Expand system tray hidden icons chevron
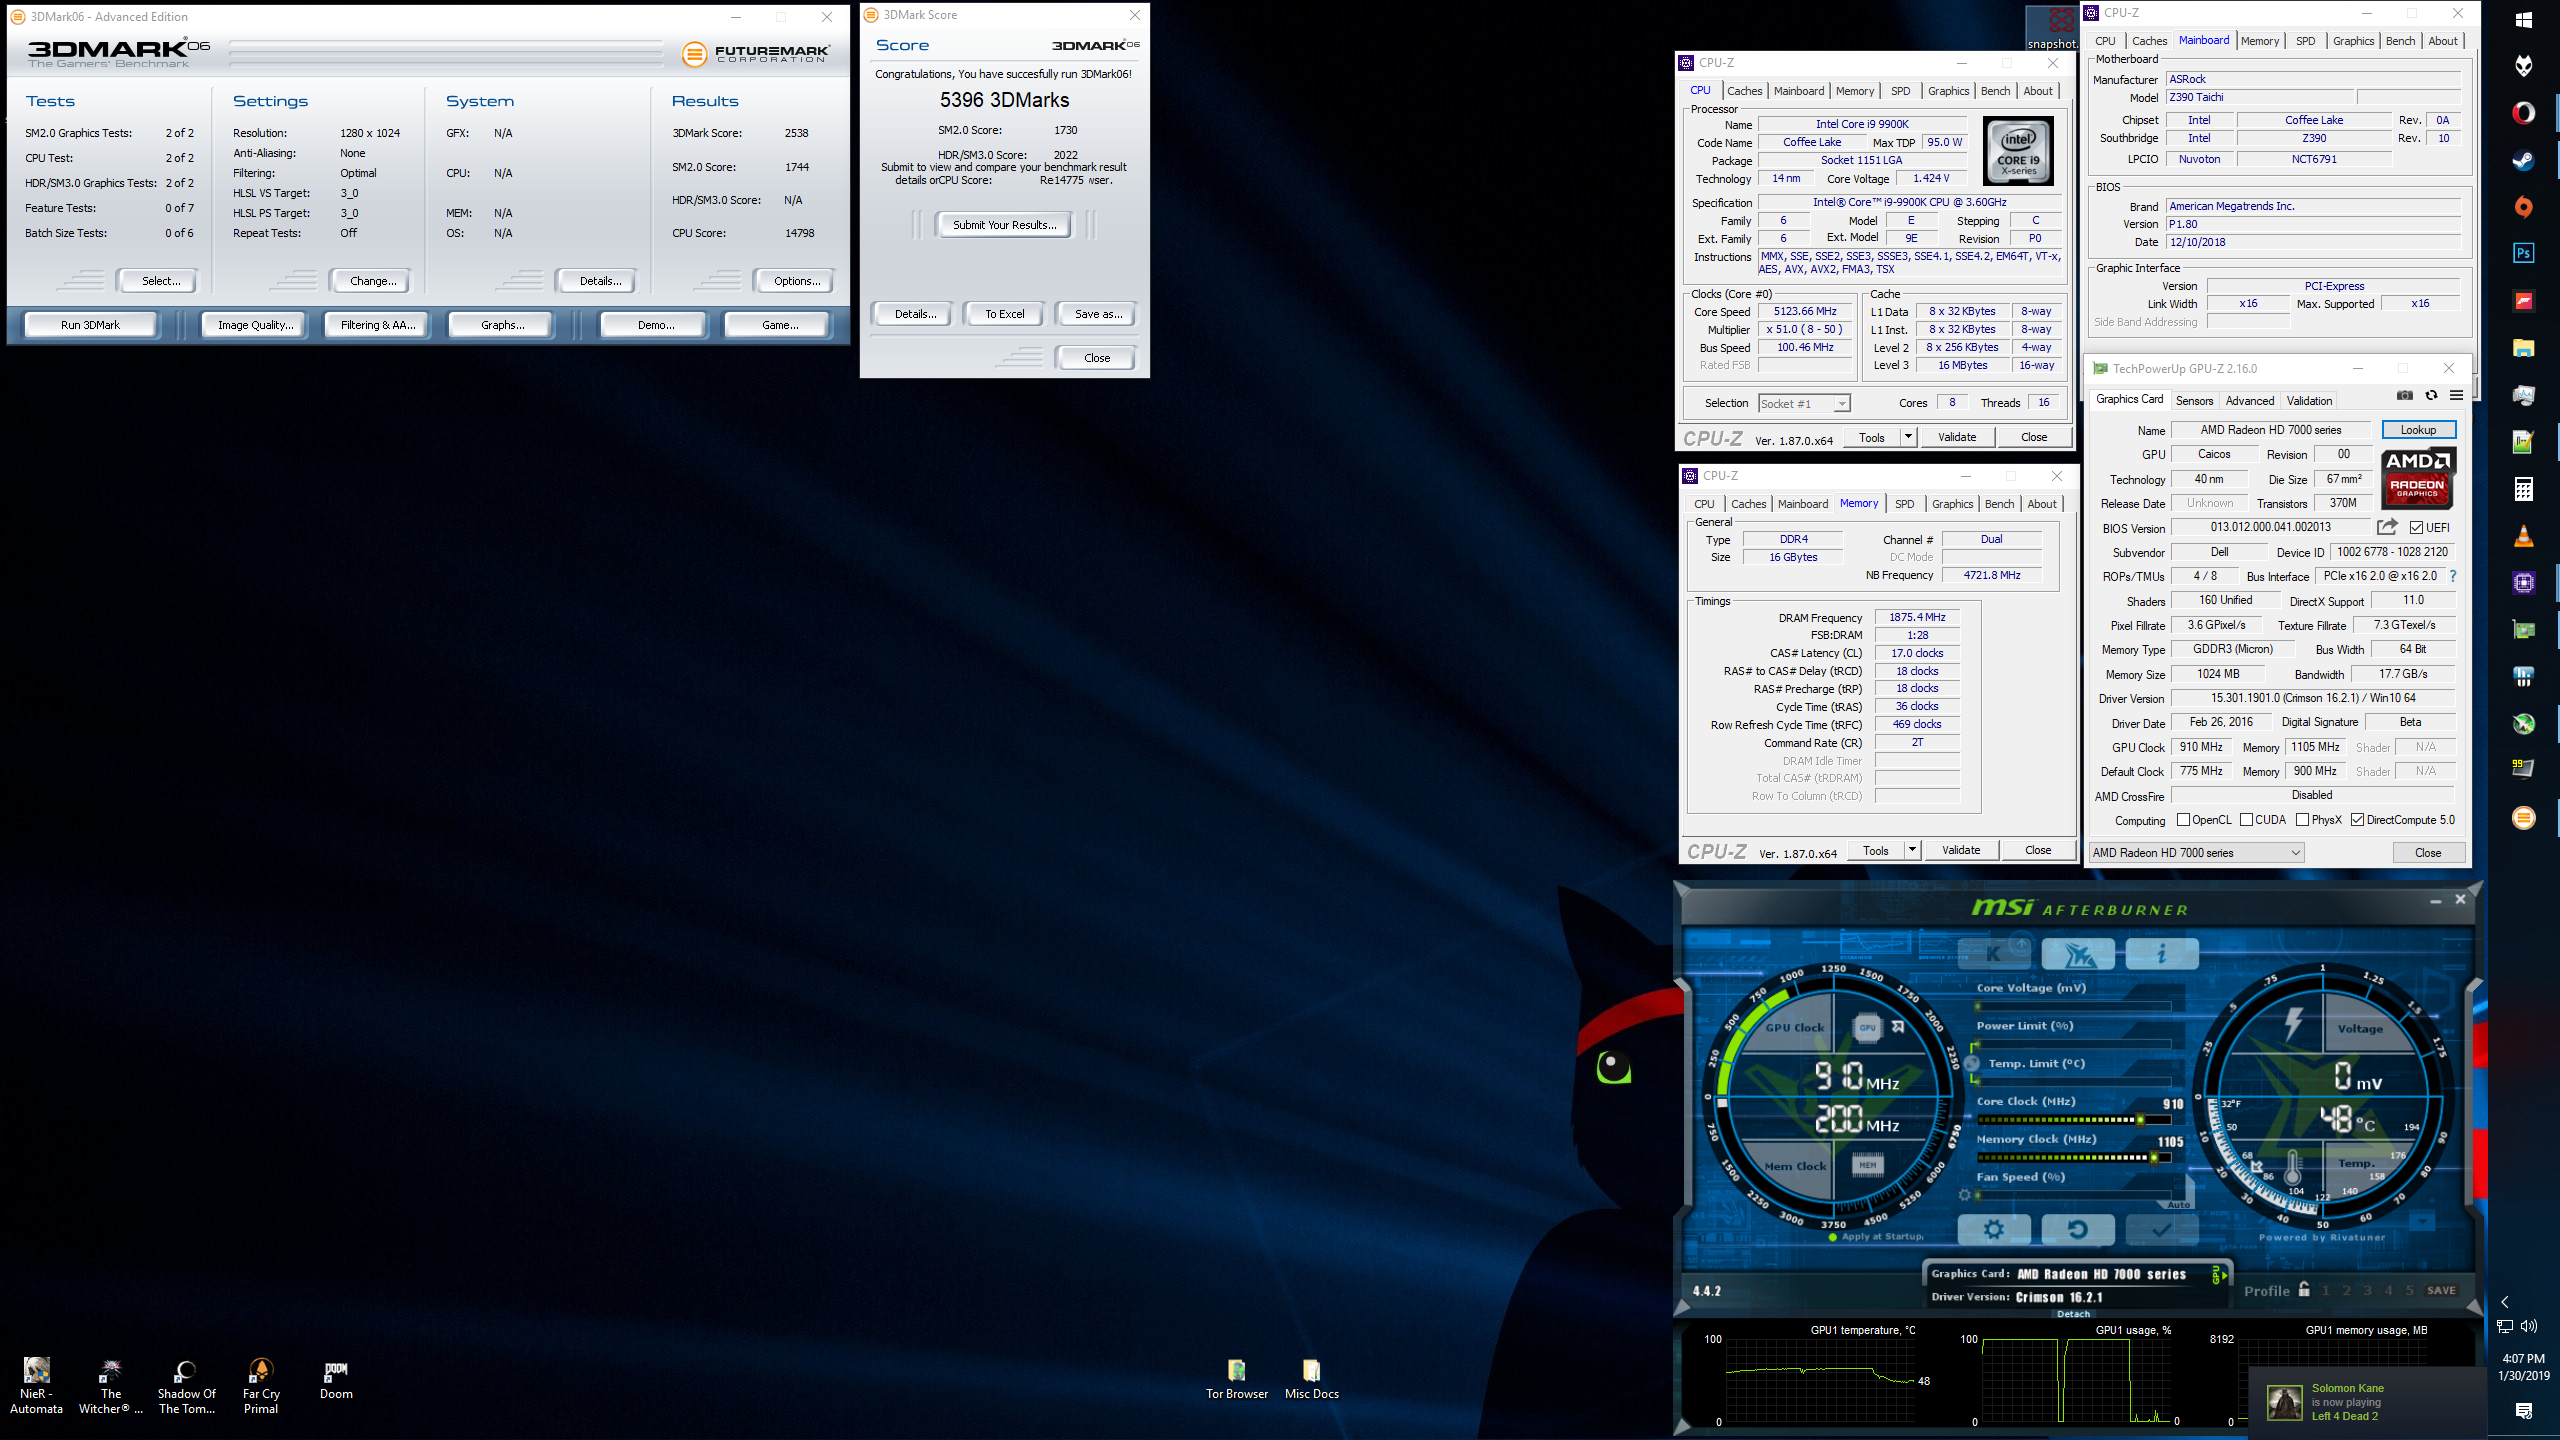Screen dimensions: 2560x1440 tap(2504, 1302)
